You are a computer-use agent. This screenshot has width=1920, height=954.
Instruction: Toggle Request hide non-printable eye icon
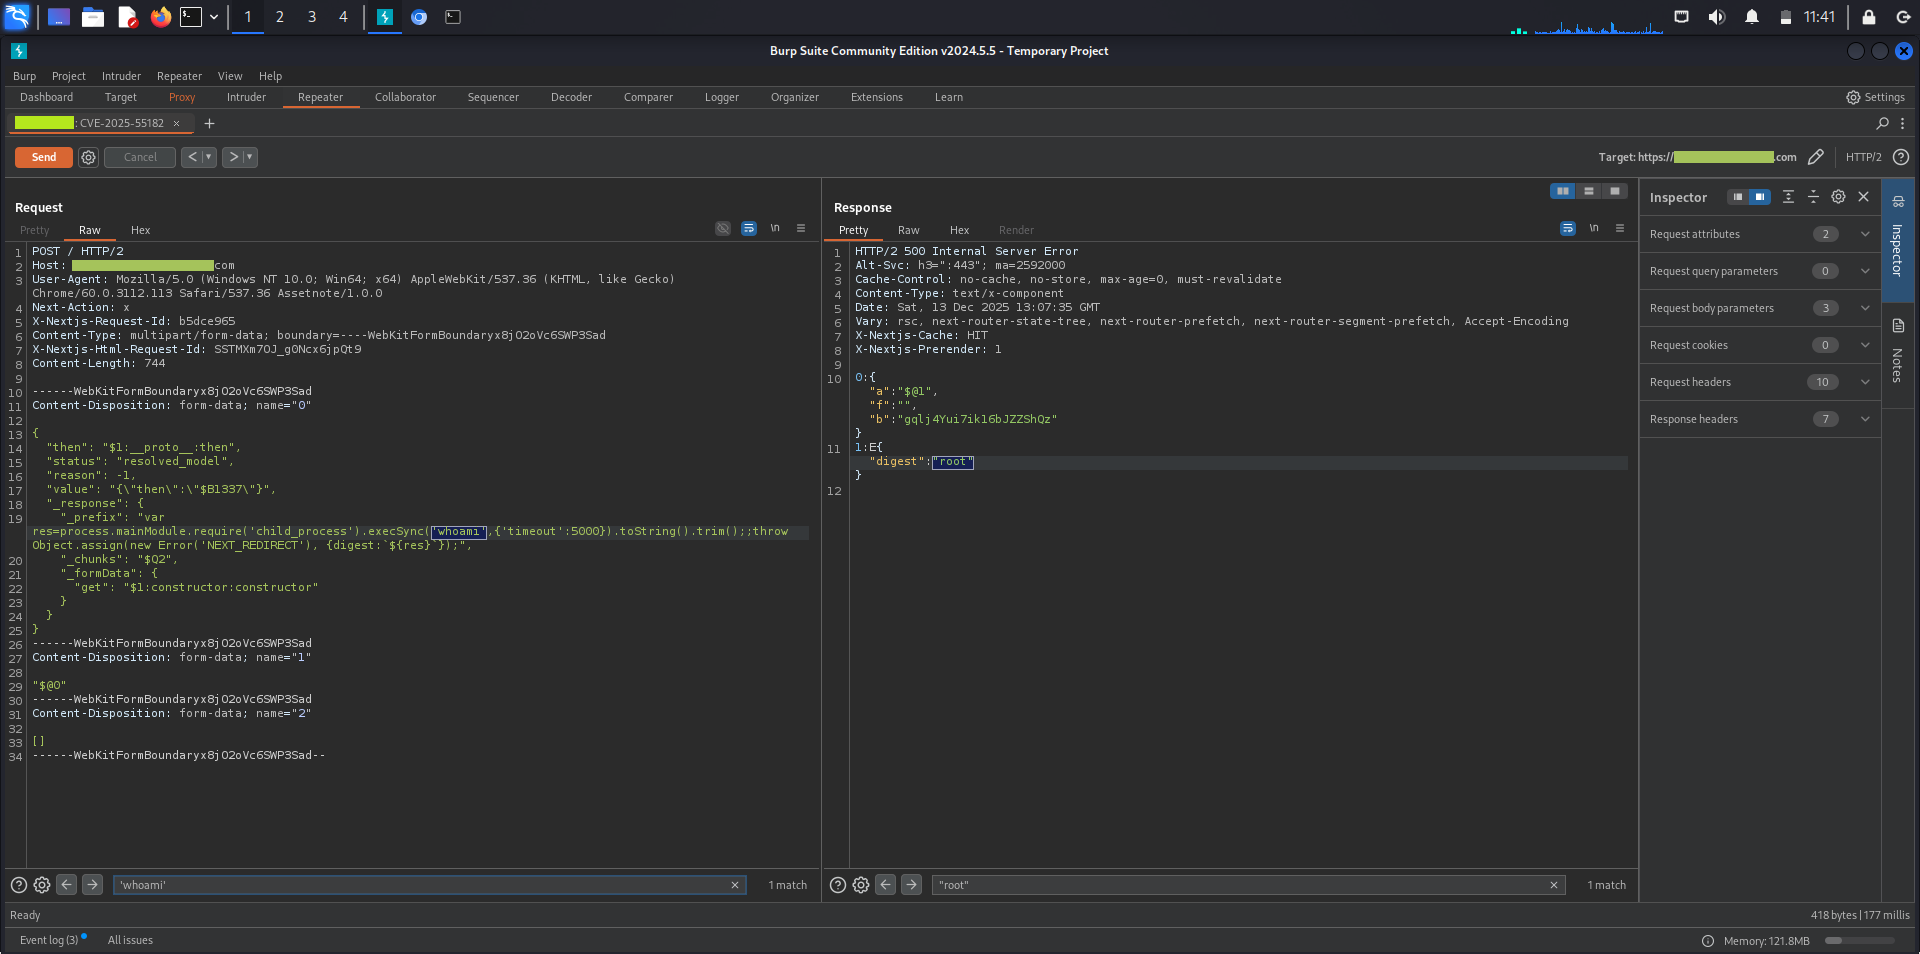click(723, 228)
